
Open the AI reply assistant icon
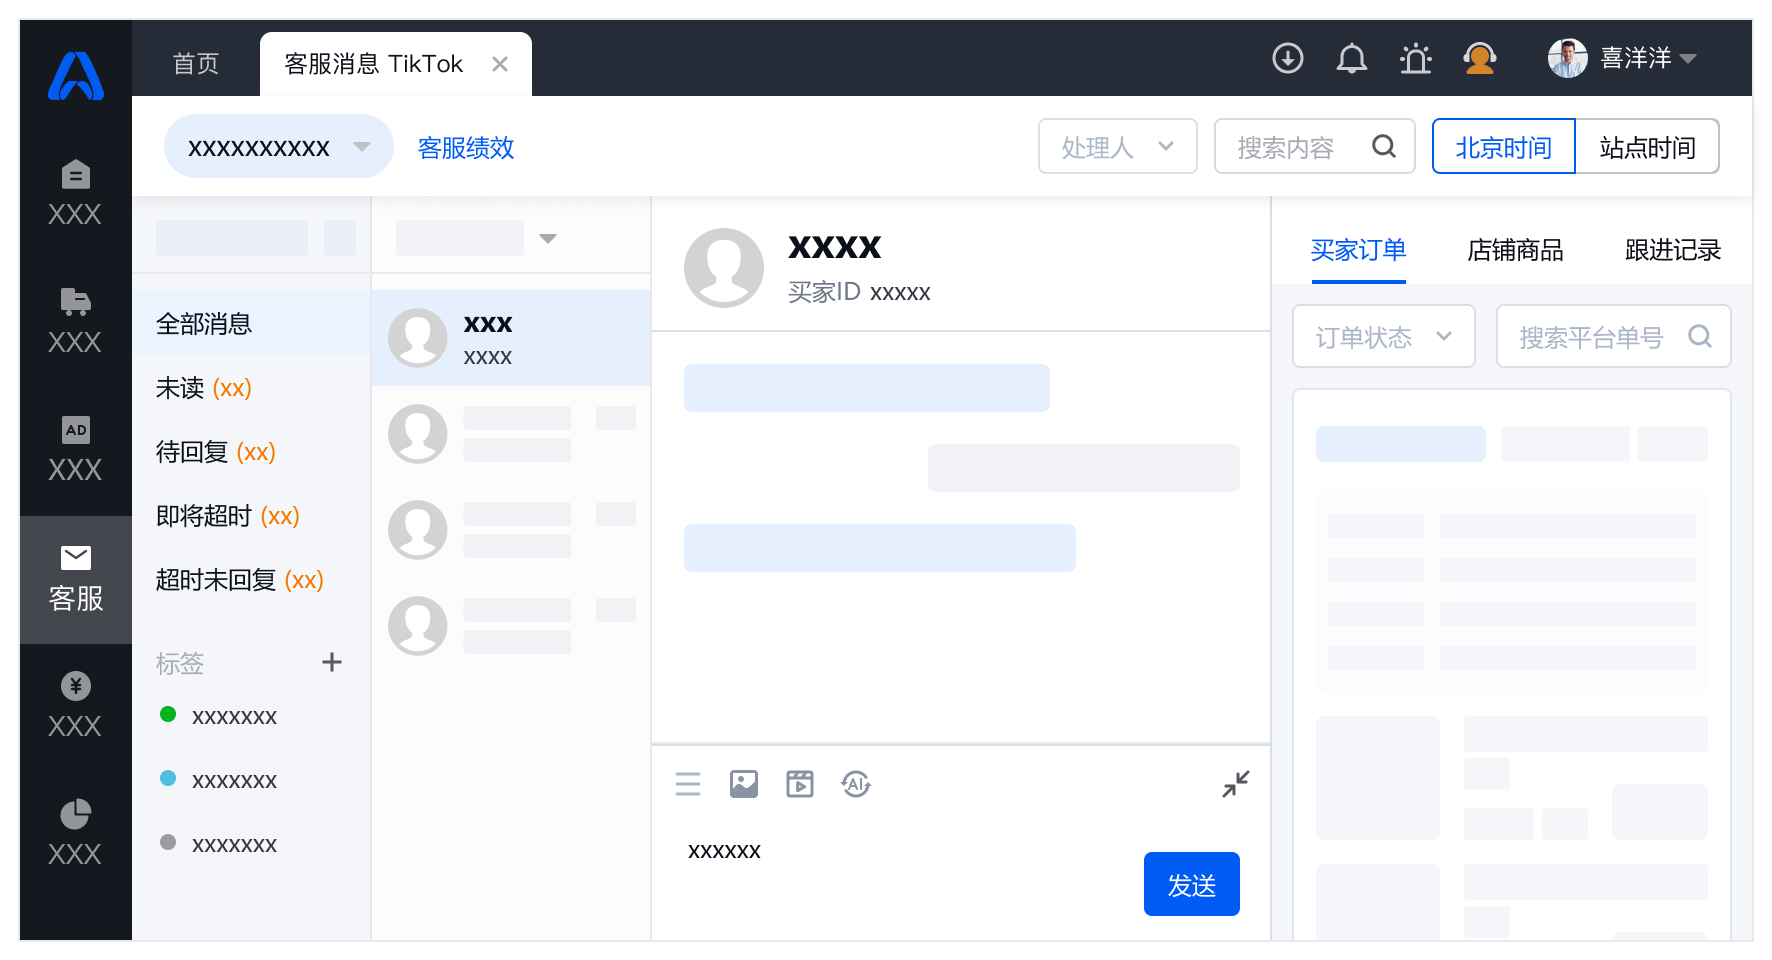[x=856, y=784]
